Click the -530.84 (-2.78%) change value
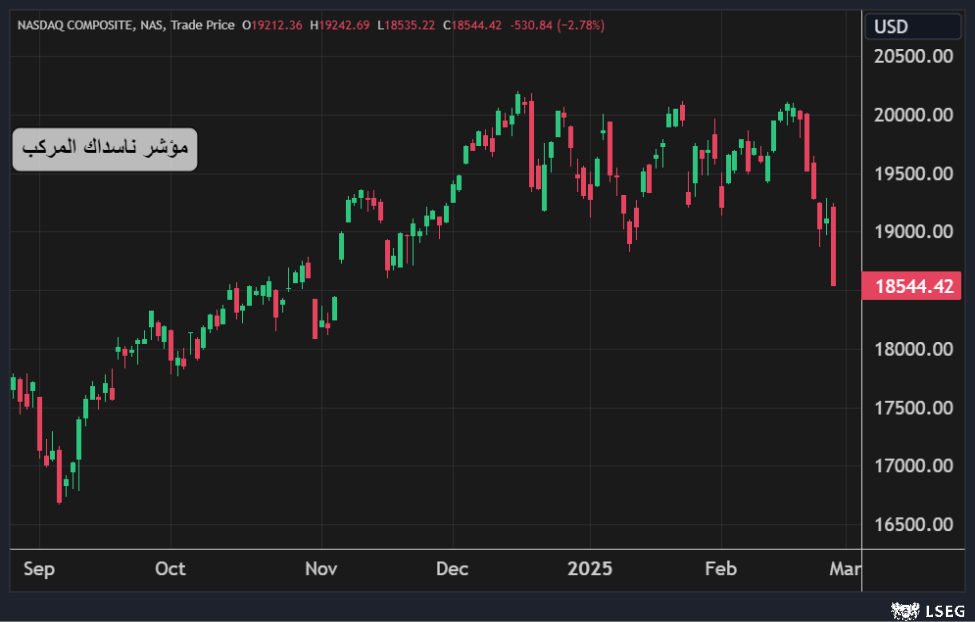 tap(557, 25)
